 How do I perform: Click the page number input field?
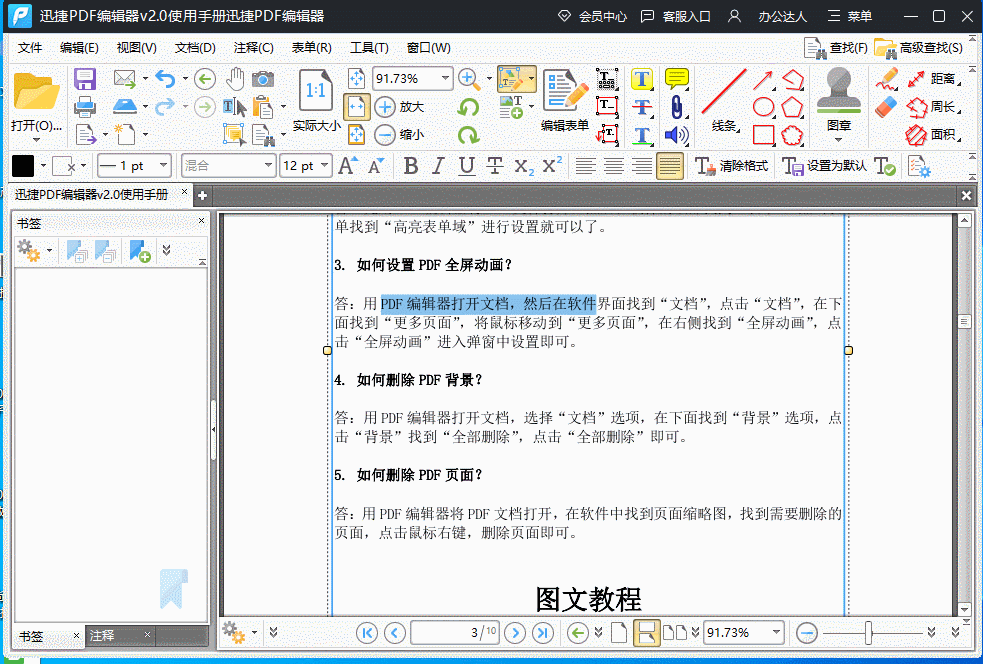click(x=455, y=633)
